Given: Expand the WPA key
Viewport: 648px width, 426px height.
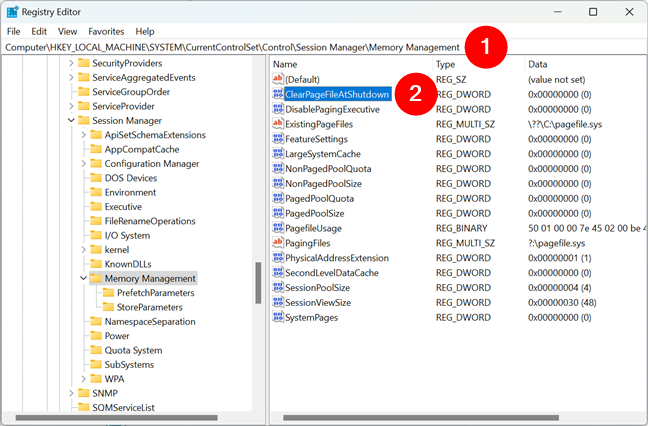Looking at the screenshot, I should pos(83,379).
